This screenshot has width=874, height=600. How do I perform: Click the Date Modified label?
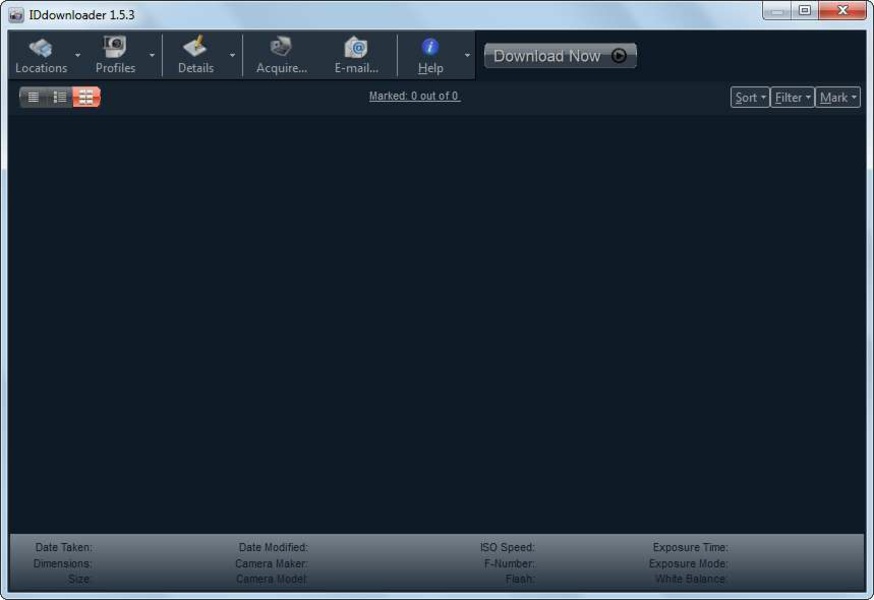(x=273, y=548)
